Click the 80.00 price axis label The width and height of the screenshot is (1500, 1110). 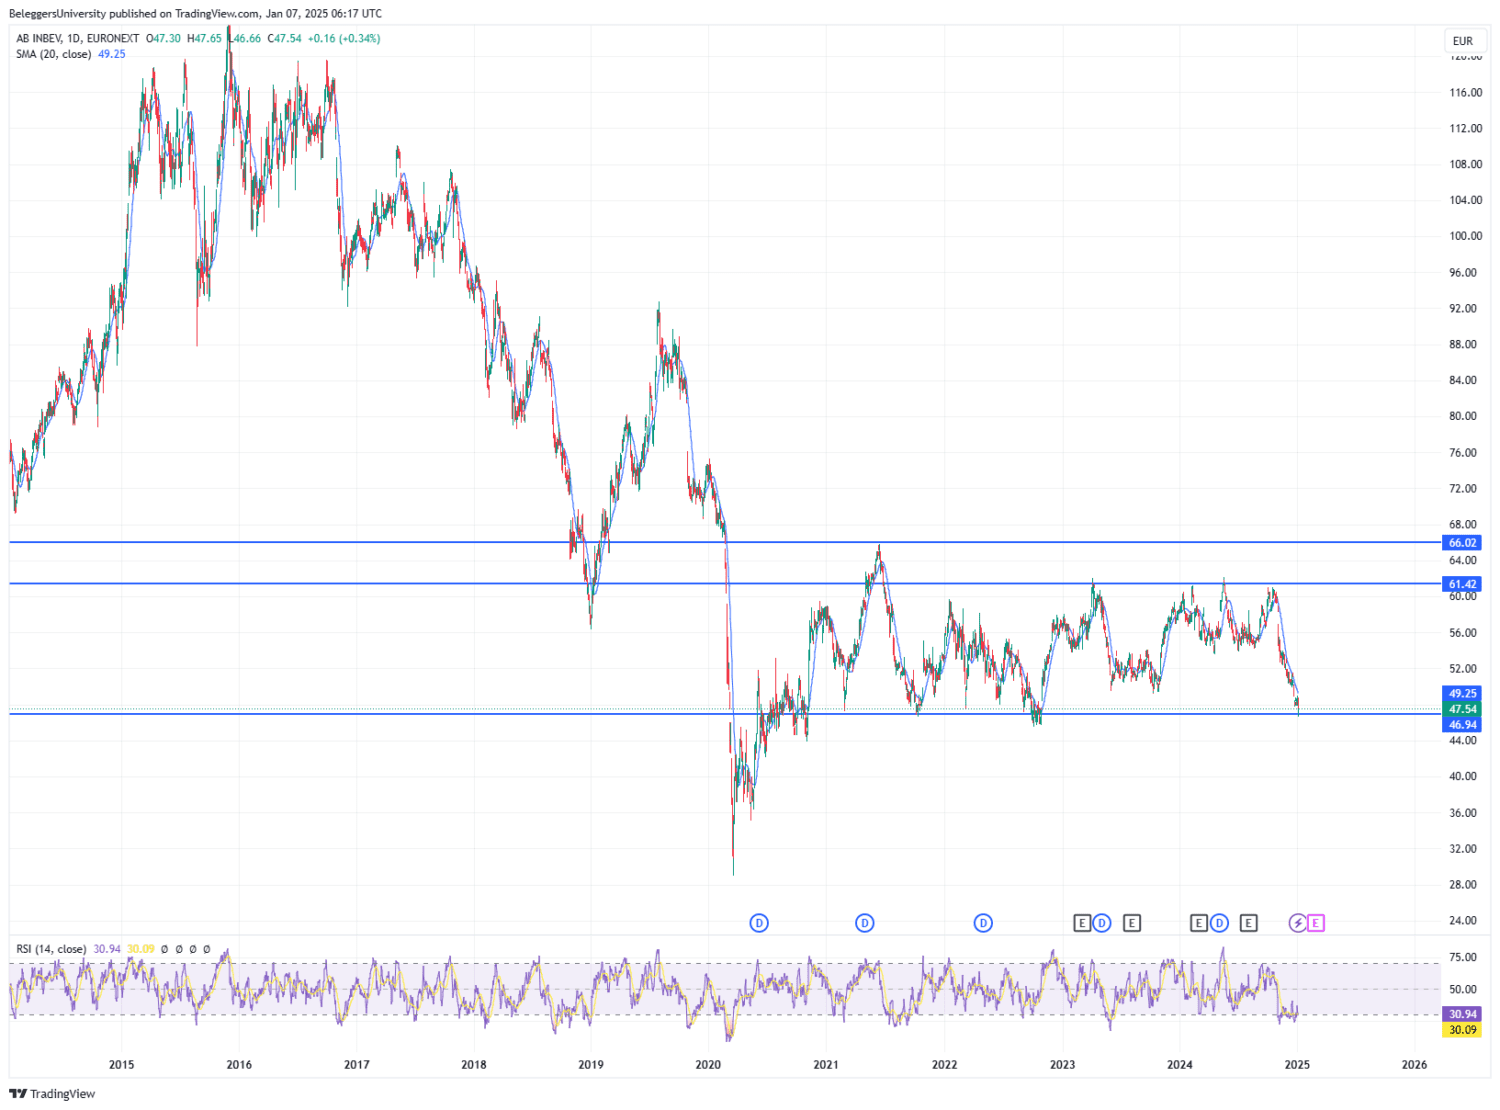point(1463,416)
